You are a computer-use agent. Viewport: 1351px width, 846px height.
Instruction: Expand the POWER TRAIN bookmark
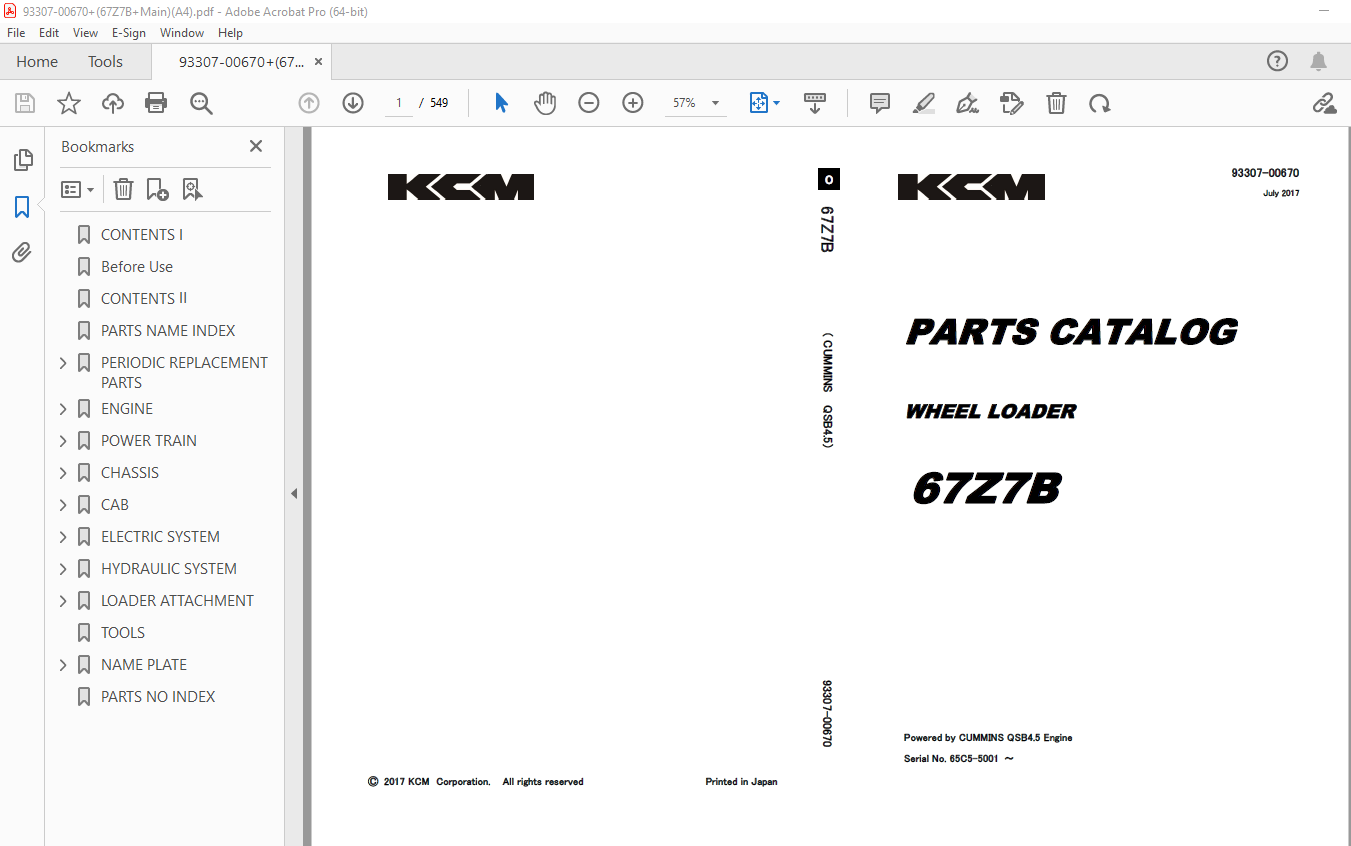pos(64,441)
